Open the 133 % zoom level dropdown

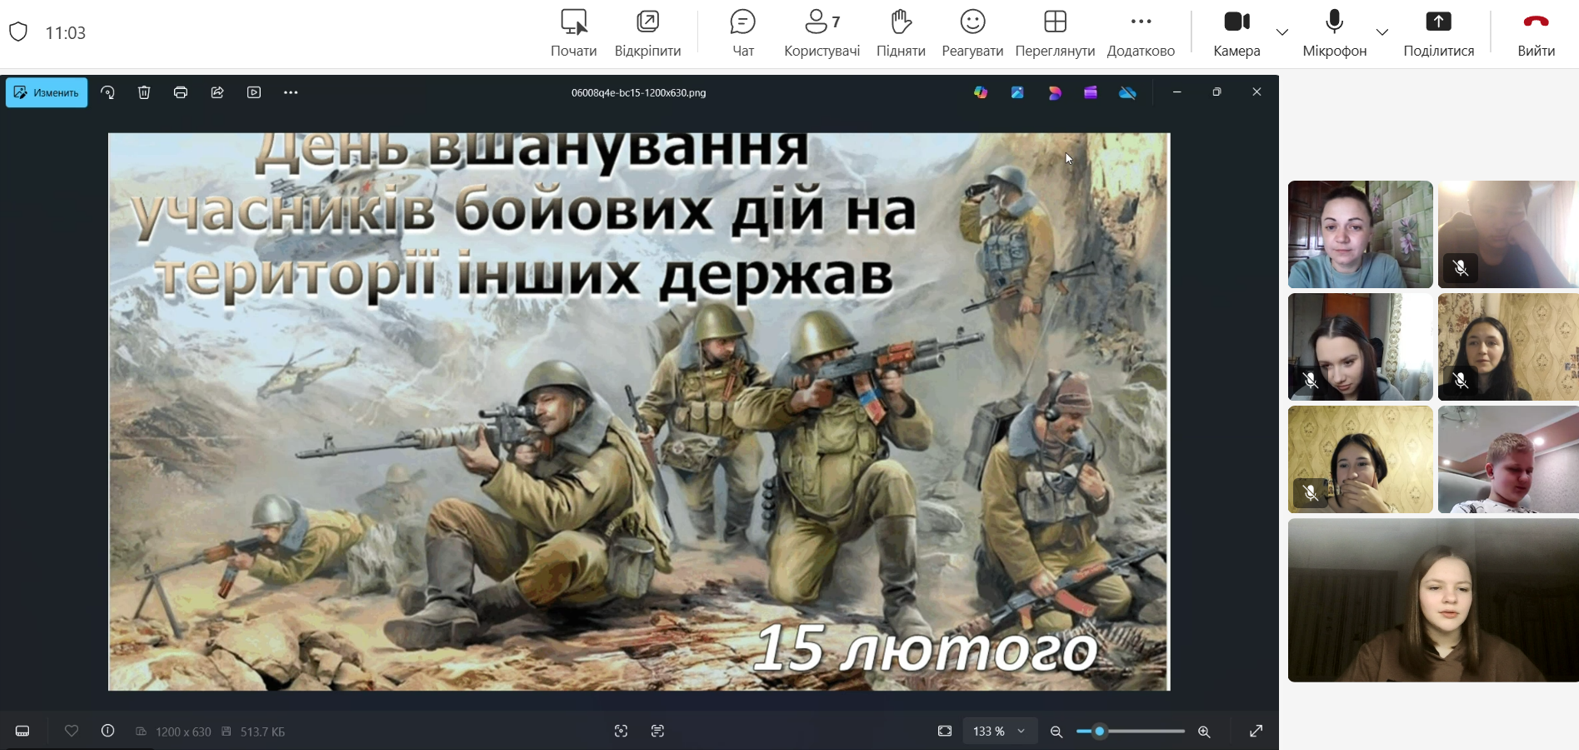click(998, 732)
